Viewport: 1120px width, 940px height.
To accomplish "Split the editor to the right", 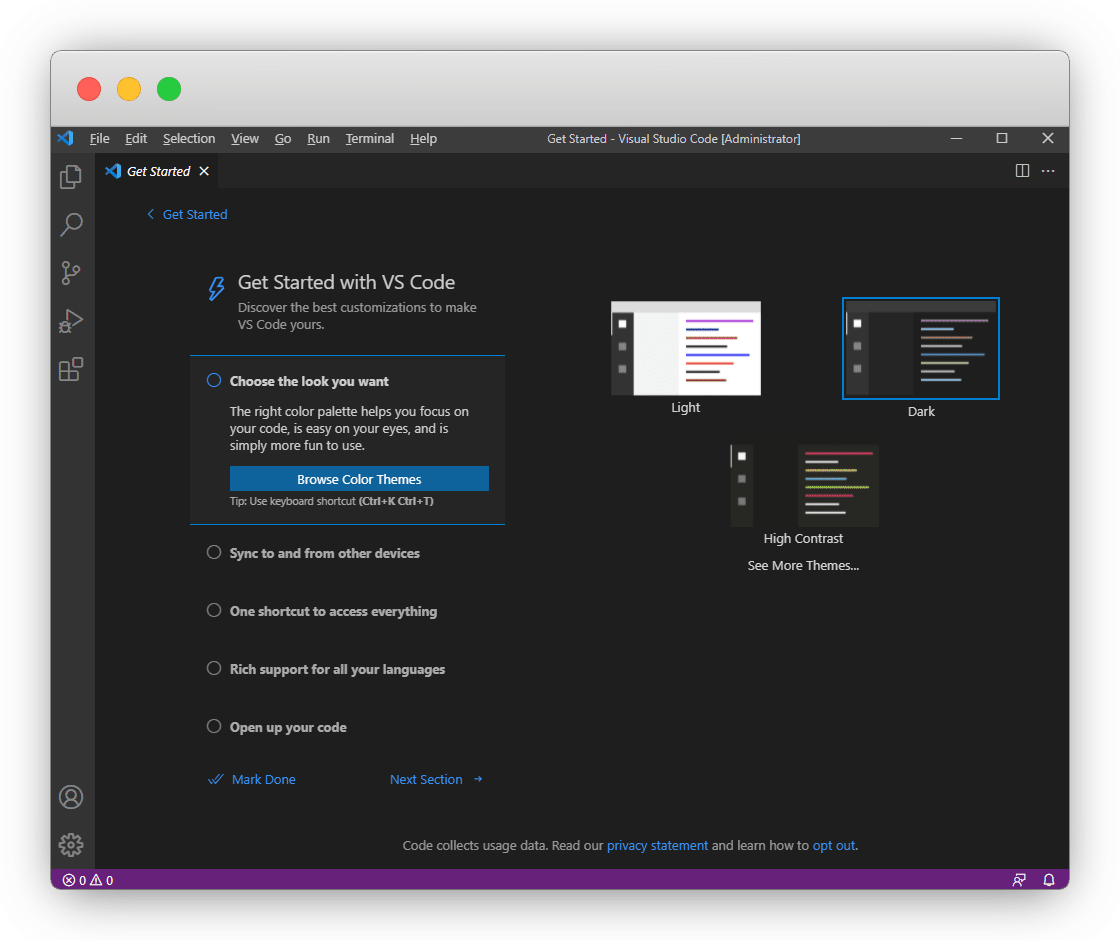I will tap(1022, 171).
